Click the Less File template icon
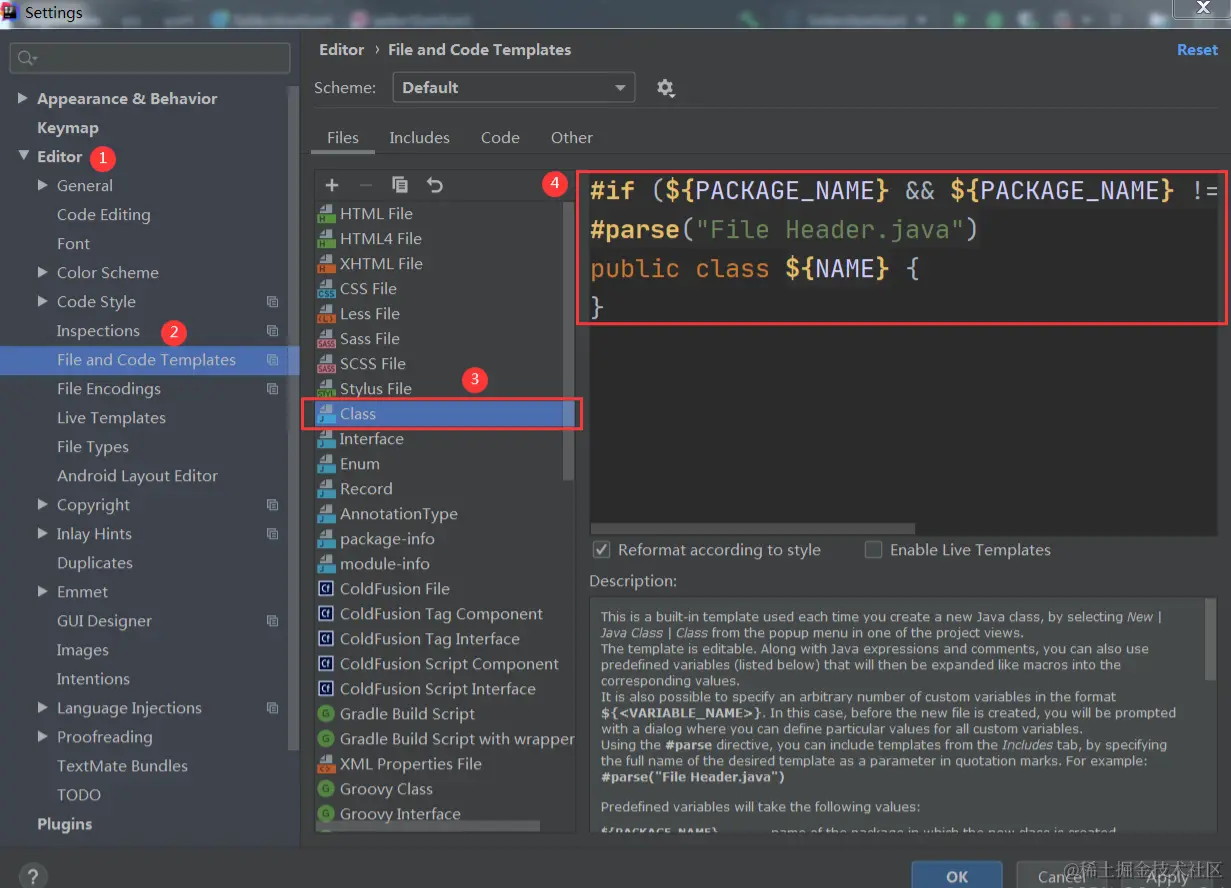The image size is (1231, 888). (x=326, y=314)
